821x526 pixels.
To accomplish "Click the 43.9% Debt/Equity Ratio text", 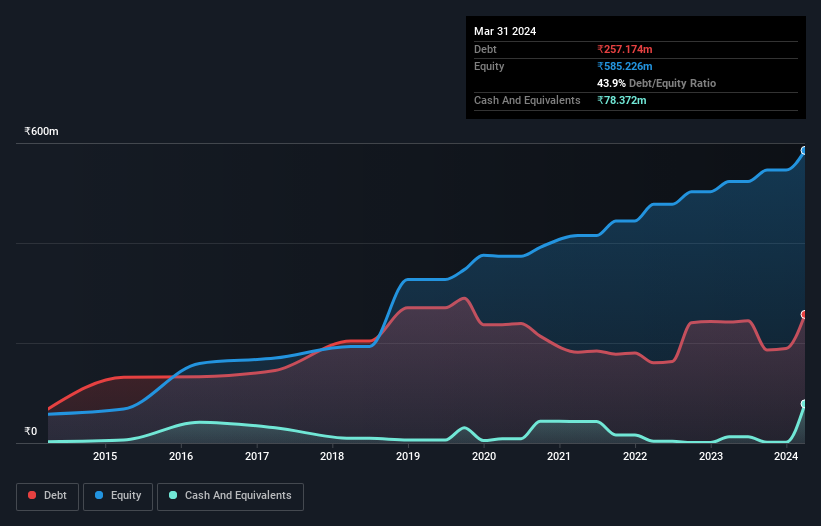I will (657, 83).
